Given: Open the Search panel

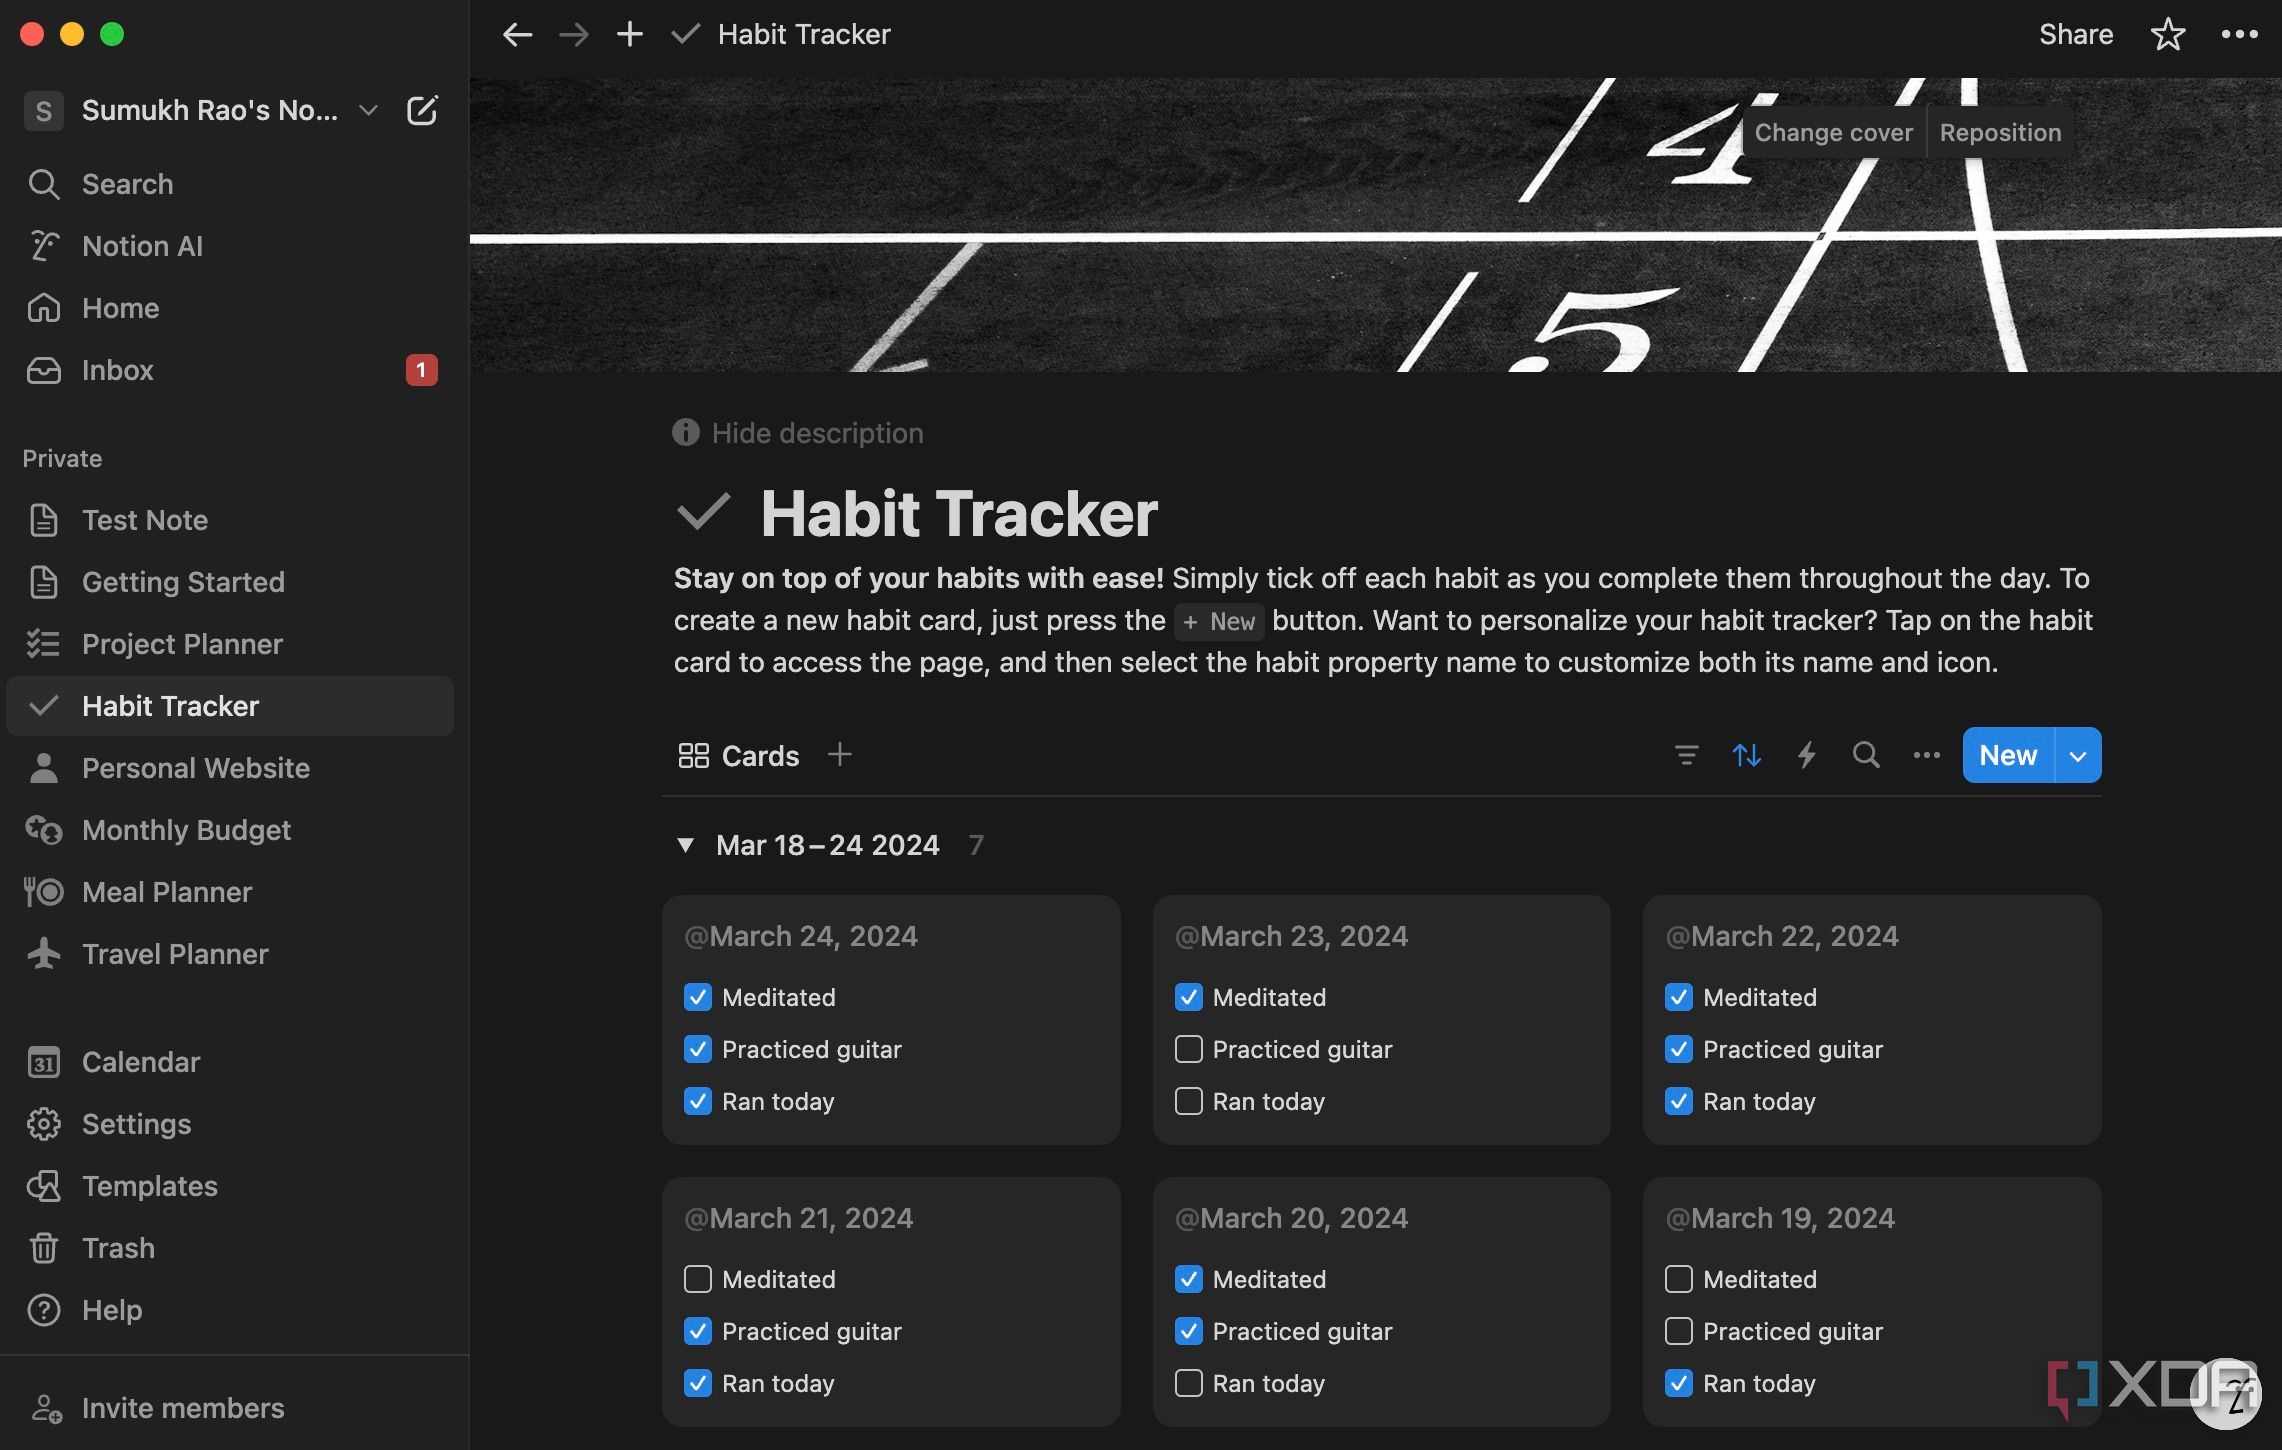Looking at the screenshot, I should (x=126, y=183).
